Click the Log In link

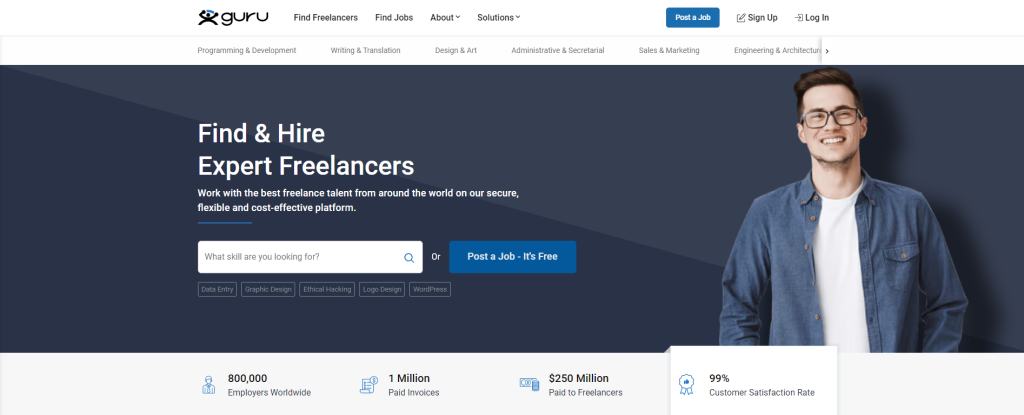tap(812, 18)
